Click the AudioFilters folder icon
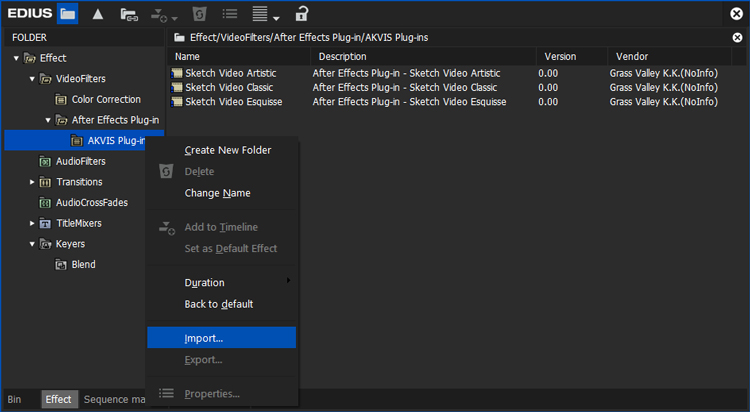Viewport: 750px width, 412px height. tap(45, 162)
